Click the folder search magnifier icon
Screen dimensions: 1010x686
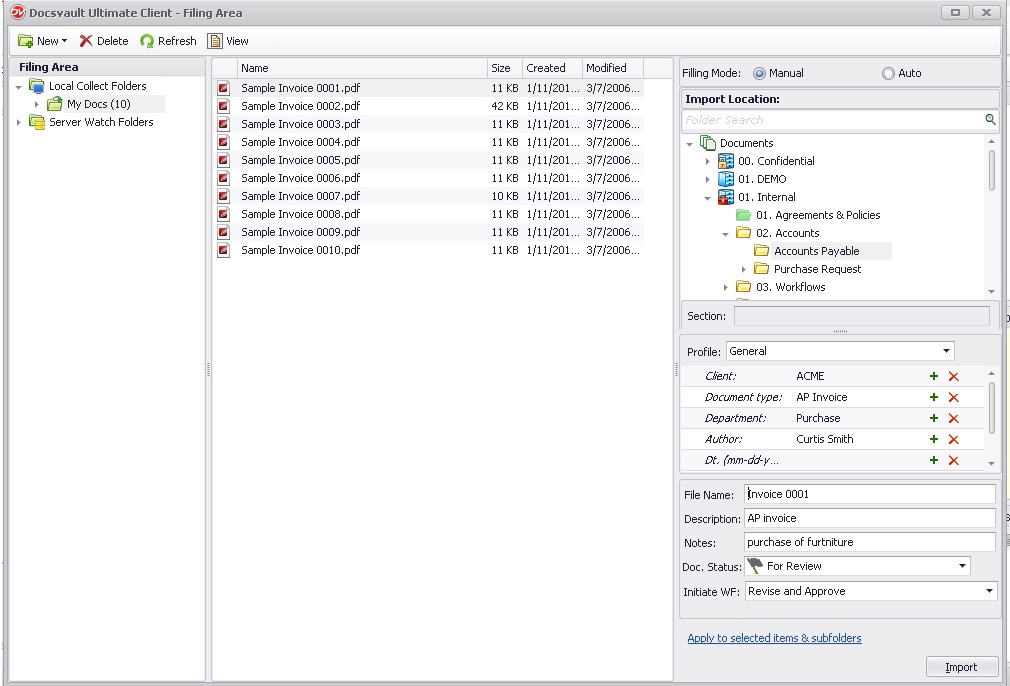pyautogui.click(x=990, y=120)
